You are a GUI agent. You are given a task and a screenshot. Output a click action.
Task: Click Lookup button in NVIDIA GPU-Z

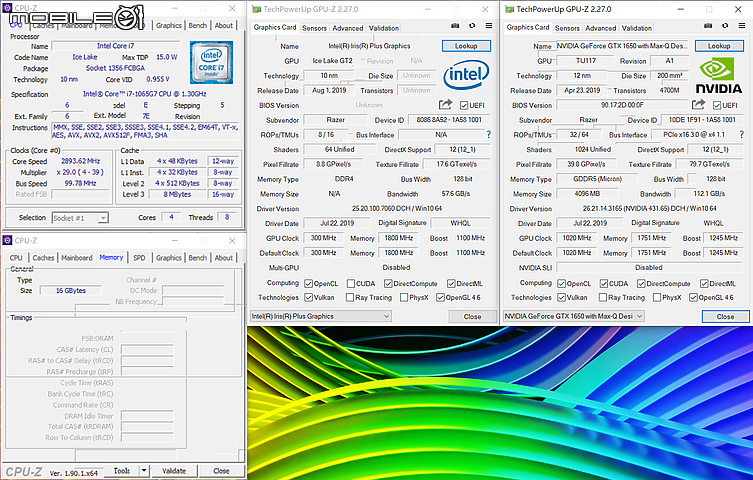click(719, 46)
